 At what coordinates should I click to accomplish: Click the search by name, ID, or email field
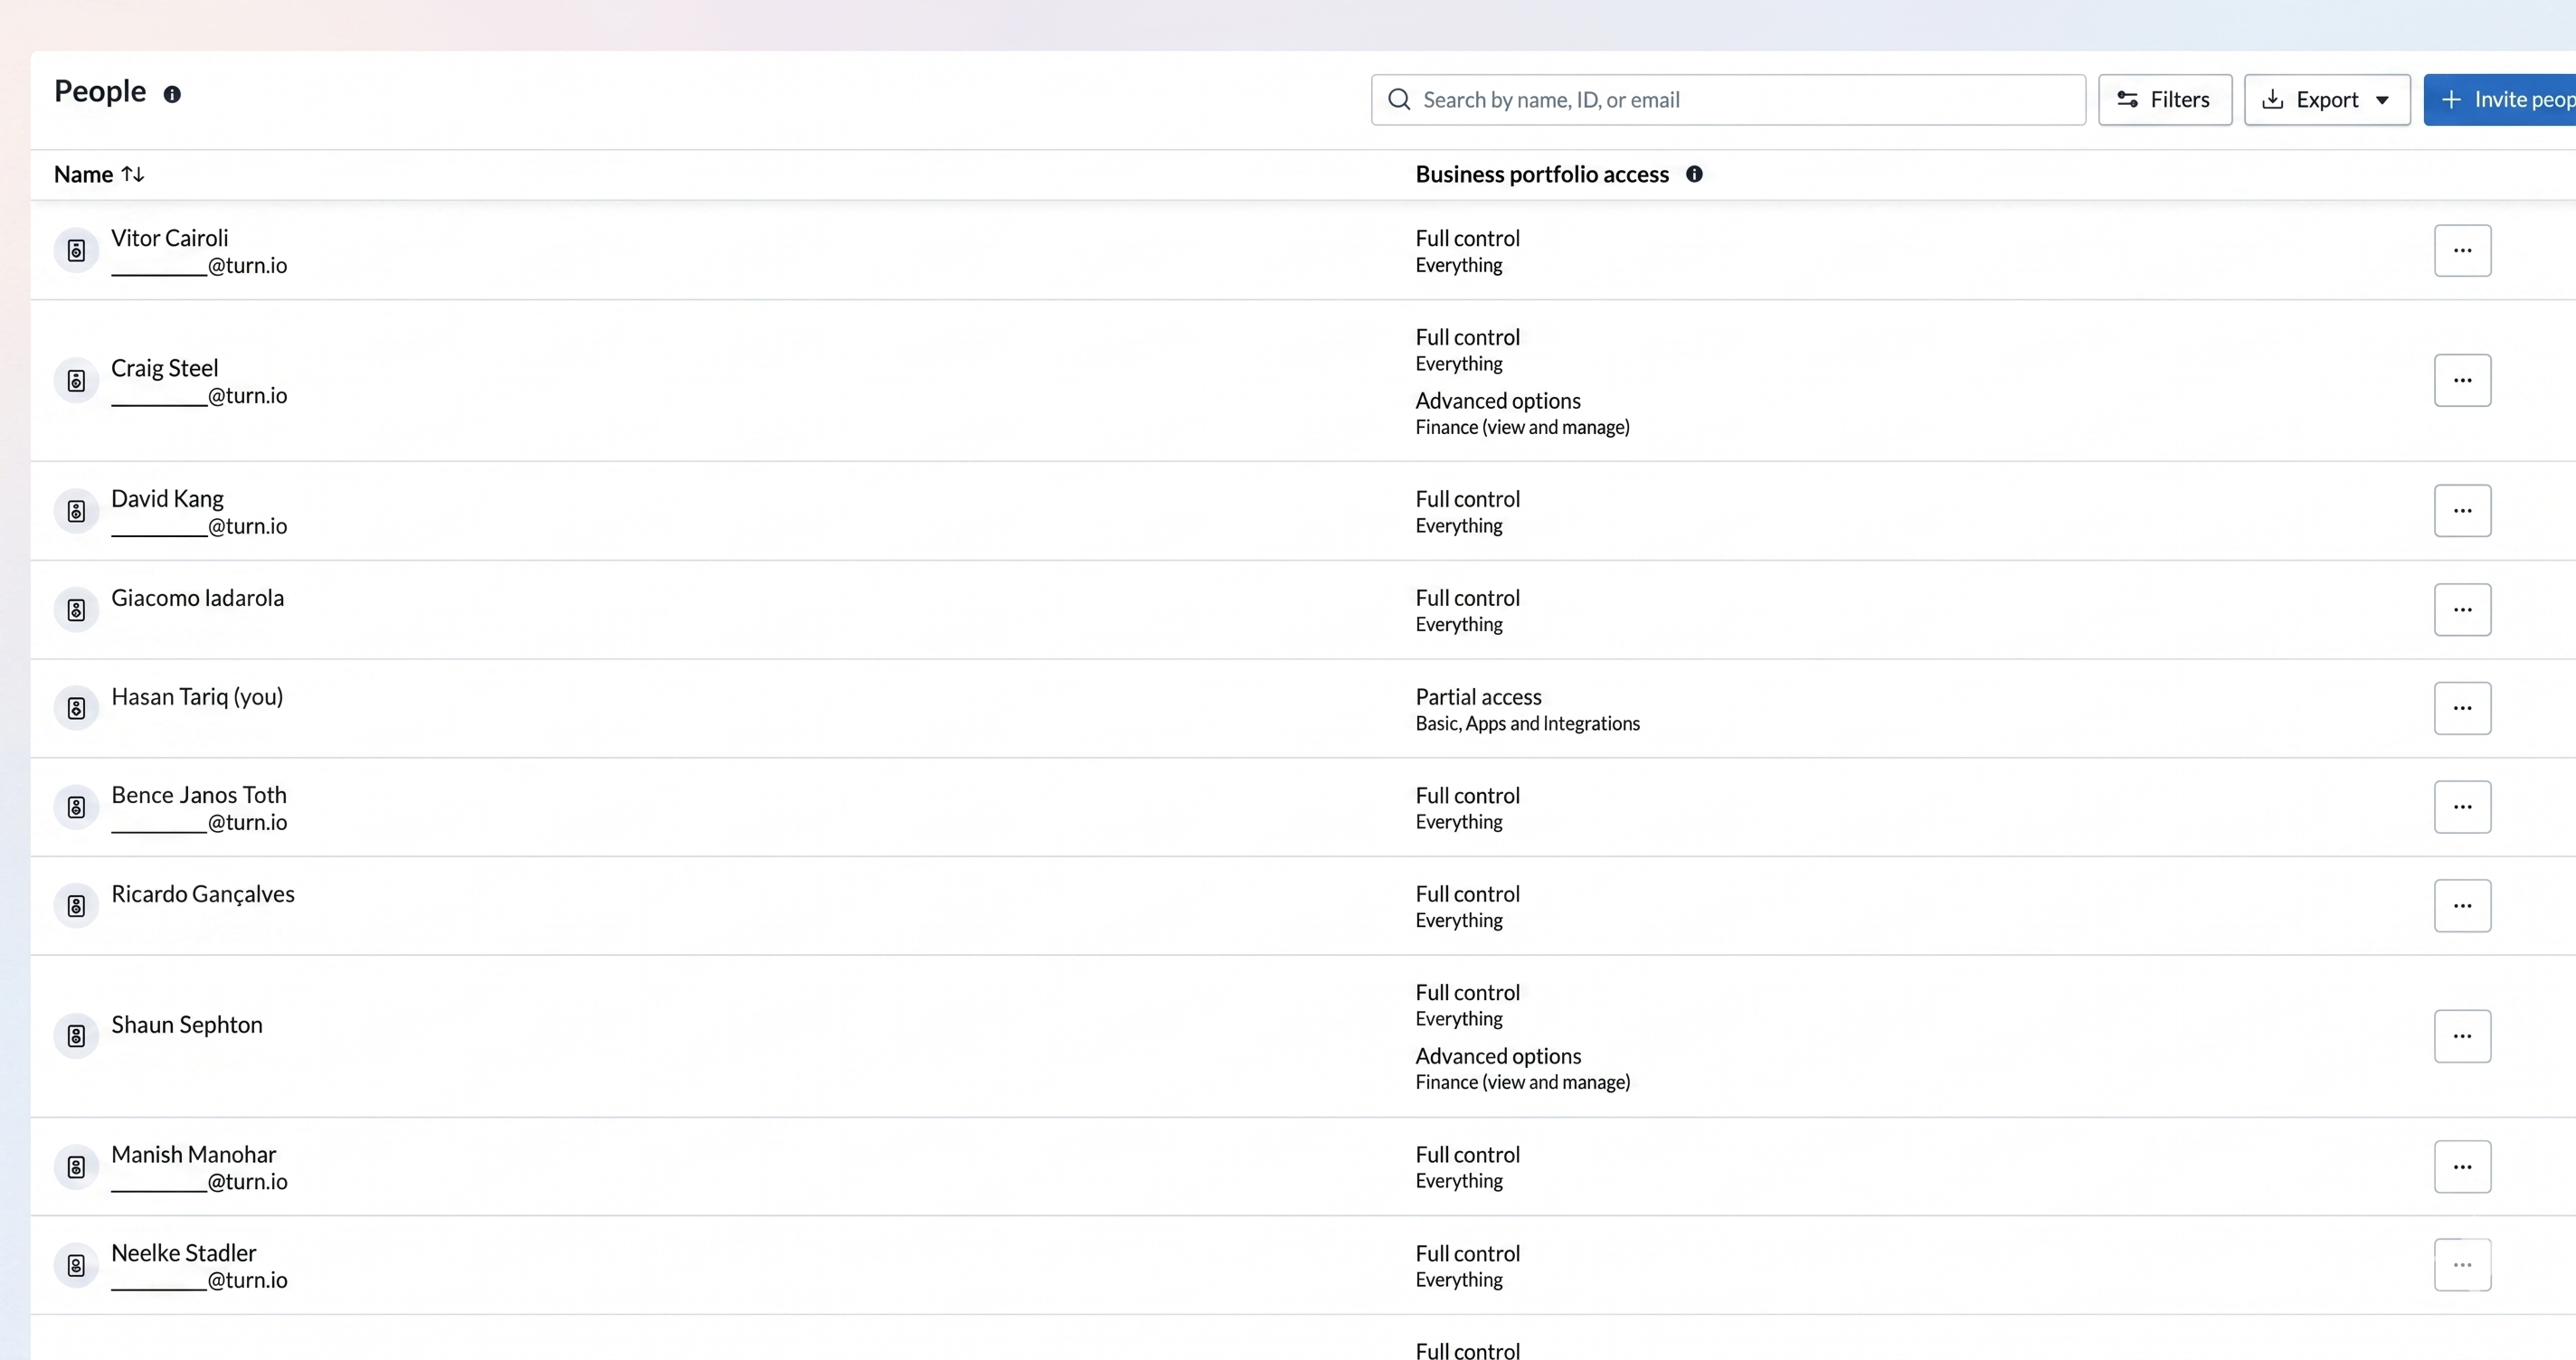[1740, 100]
